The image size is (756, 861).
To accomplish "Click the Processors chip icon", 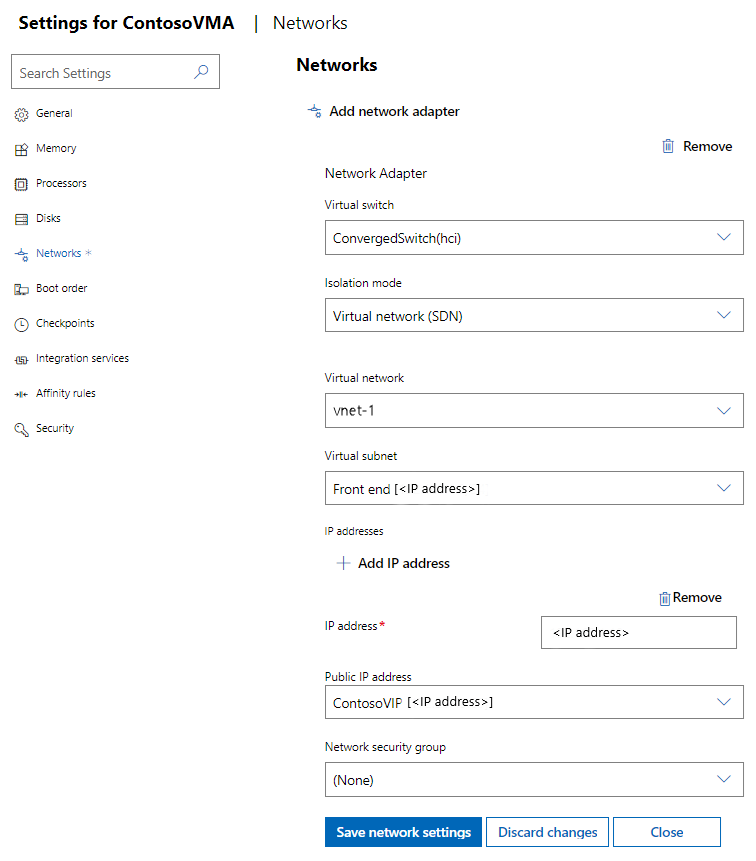I will point(21,185).
